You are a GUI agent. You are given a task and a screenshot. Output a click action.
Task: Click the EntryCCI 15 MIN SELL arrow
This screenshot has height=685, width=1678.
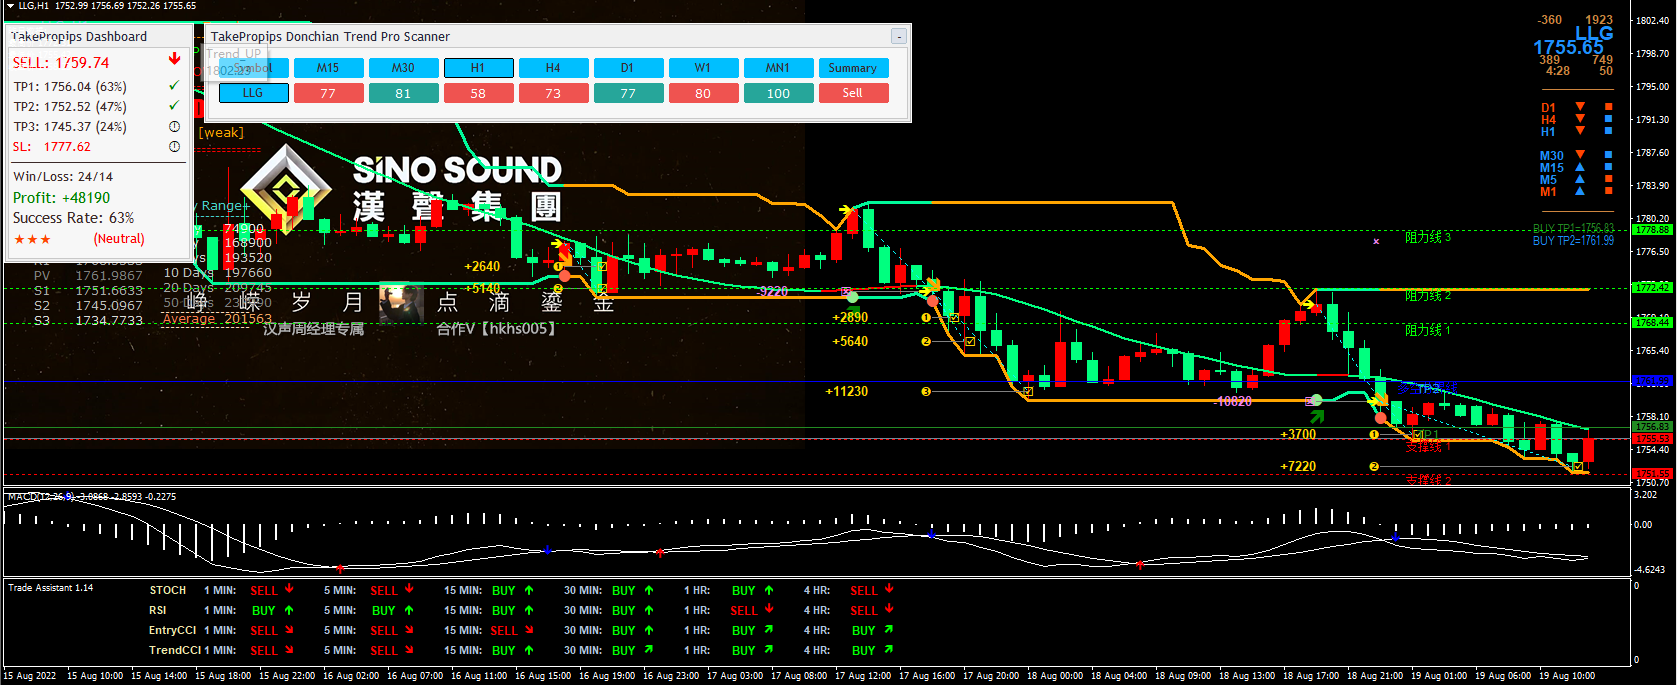529,630
